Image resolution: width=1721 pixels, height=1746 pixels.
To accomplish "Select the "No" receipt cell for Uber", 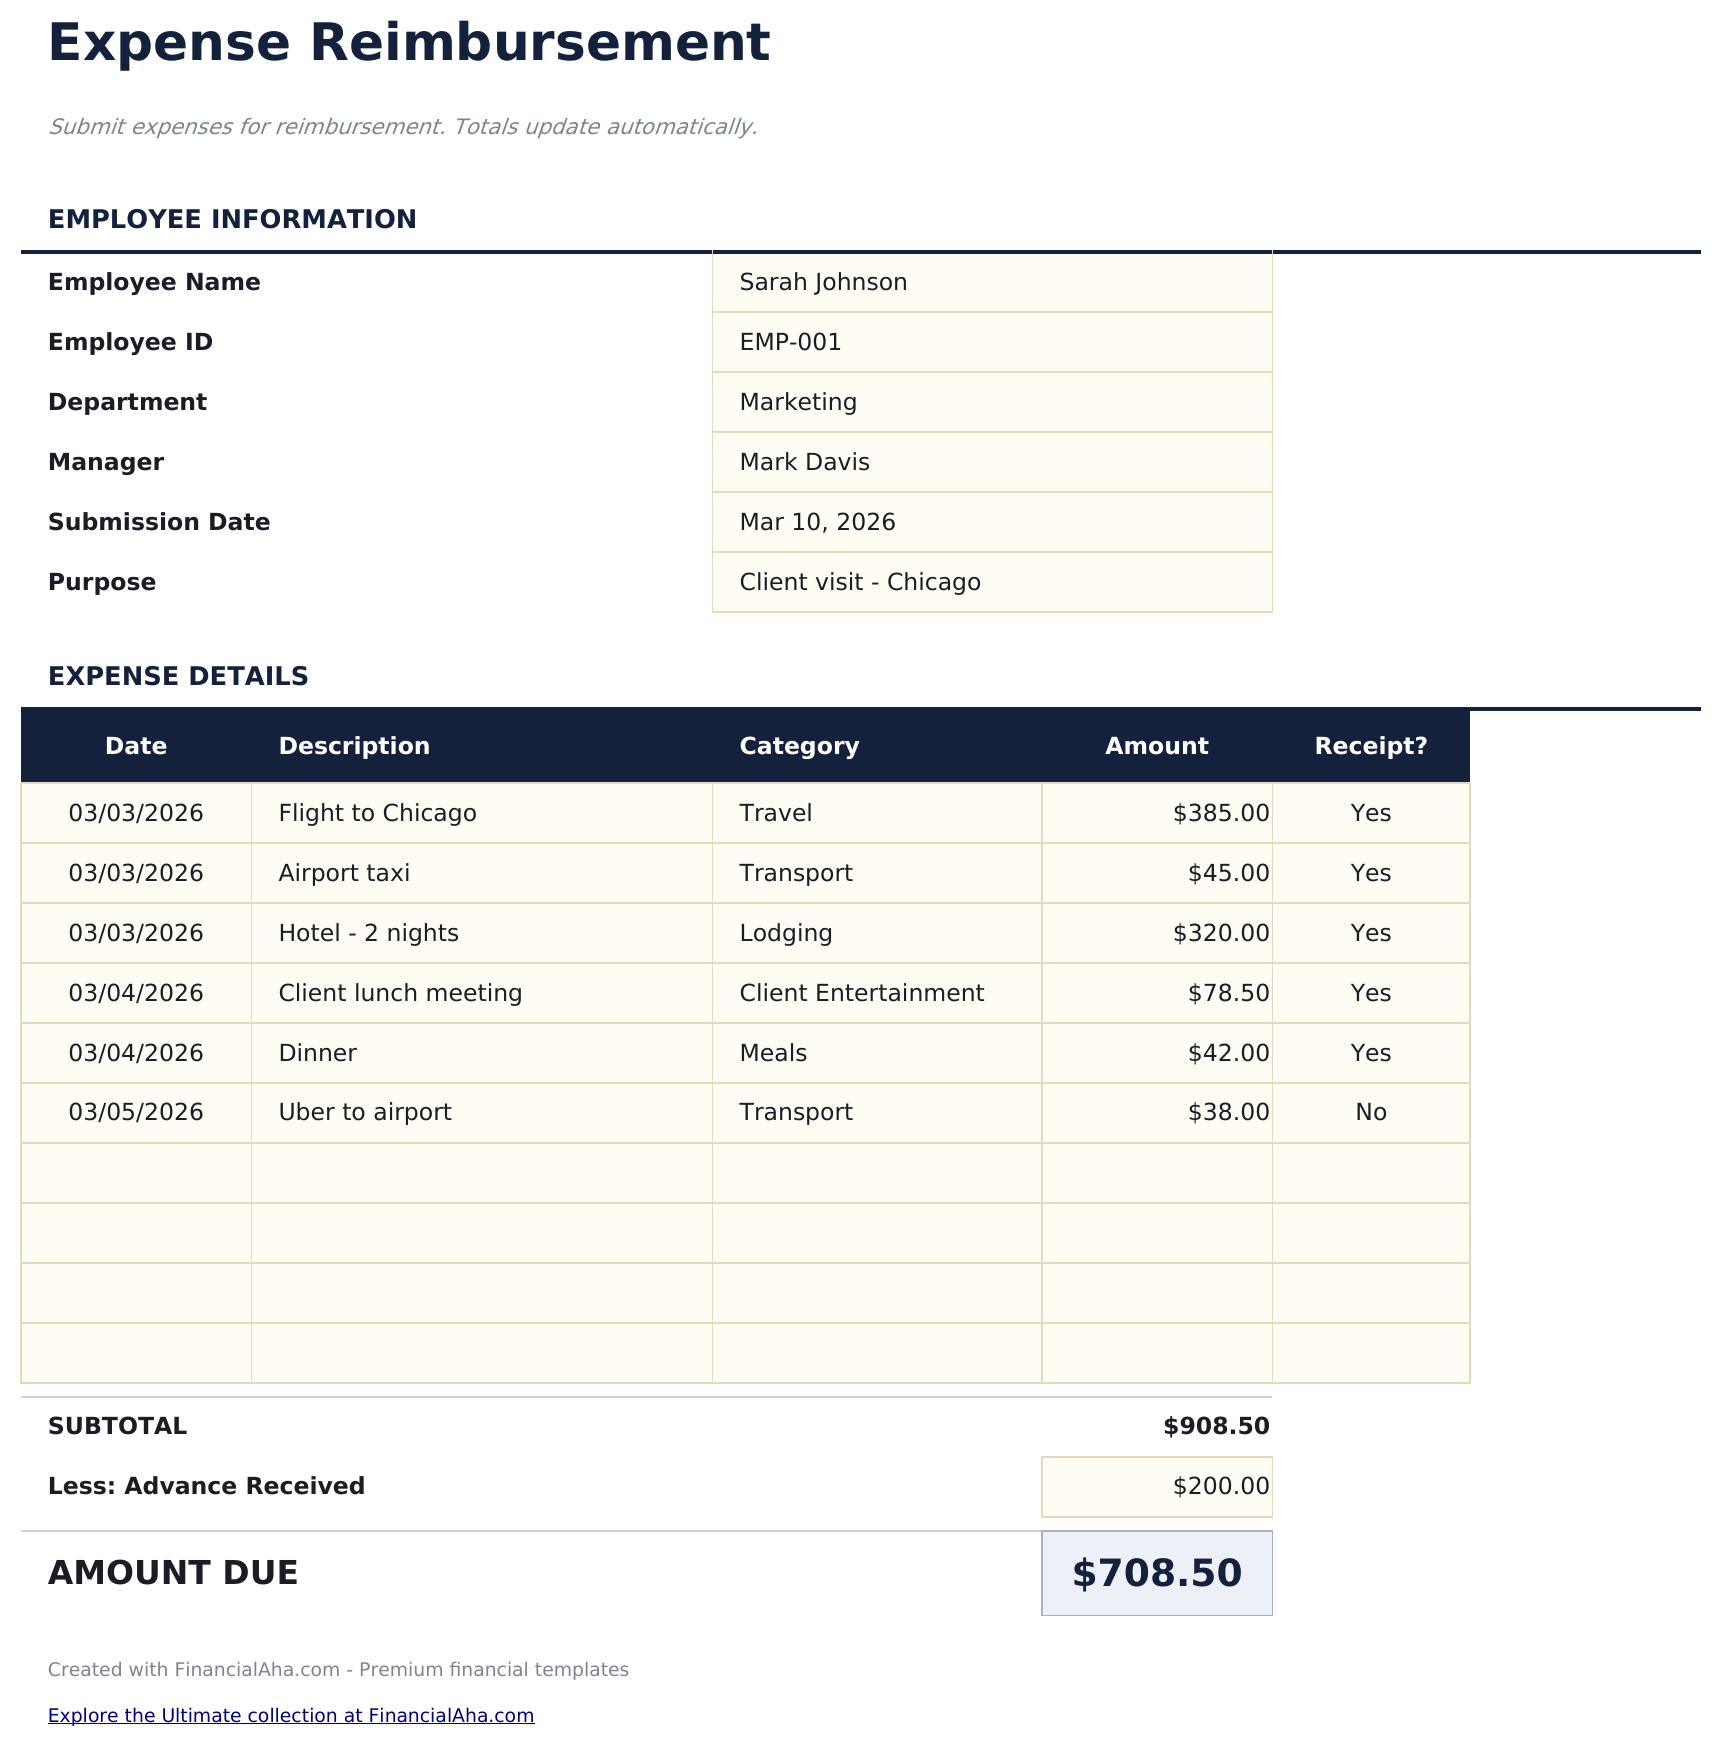I will click(x=1370, y=1112).
